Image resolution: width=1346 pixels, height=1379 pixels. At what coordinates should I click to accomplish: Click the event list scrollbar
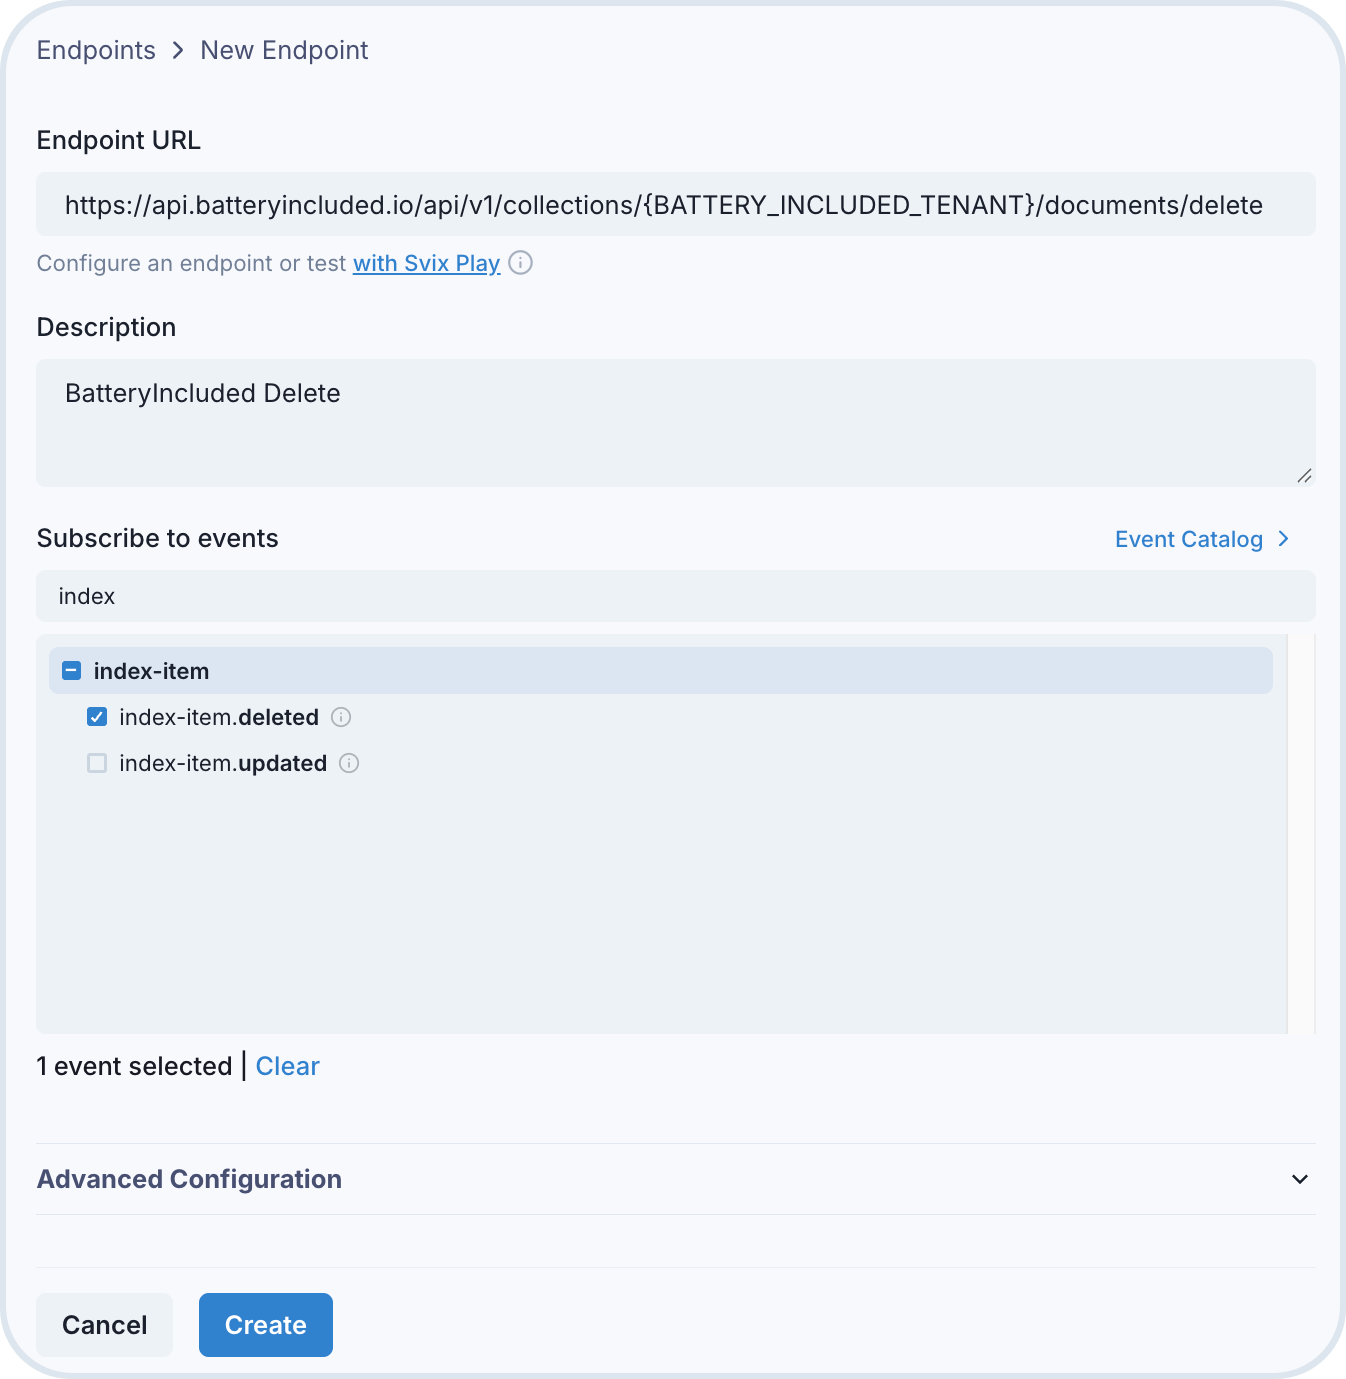pos(1301,832)
